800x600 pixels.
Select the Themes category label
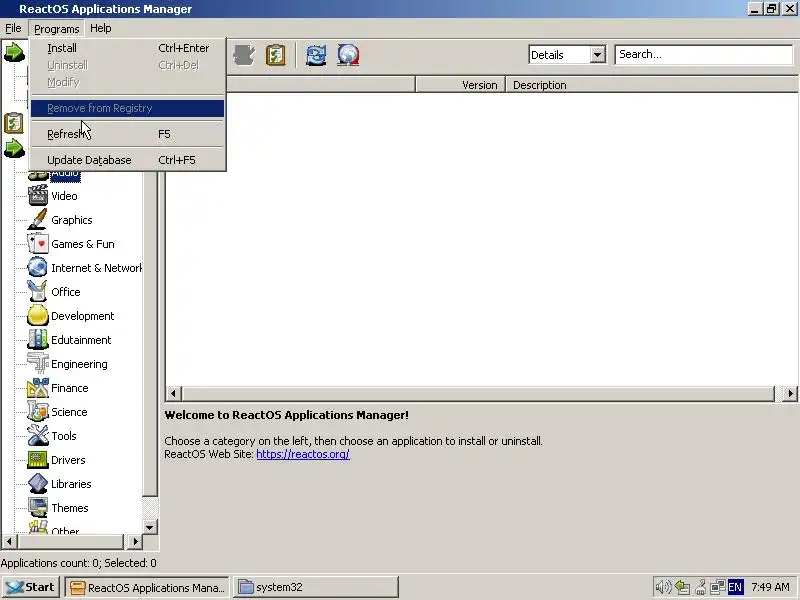tap(70, 508)
